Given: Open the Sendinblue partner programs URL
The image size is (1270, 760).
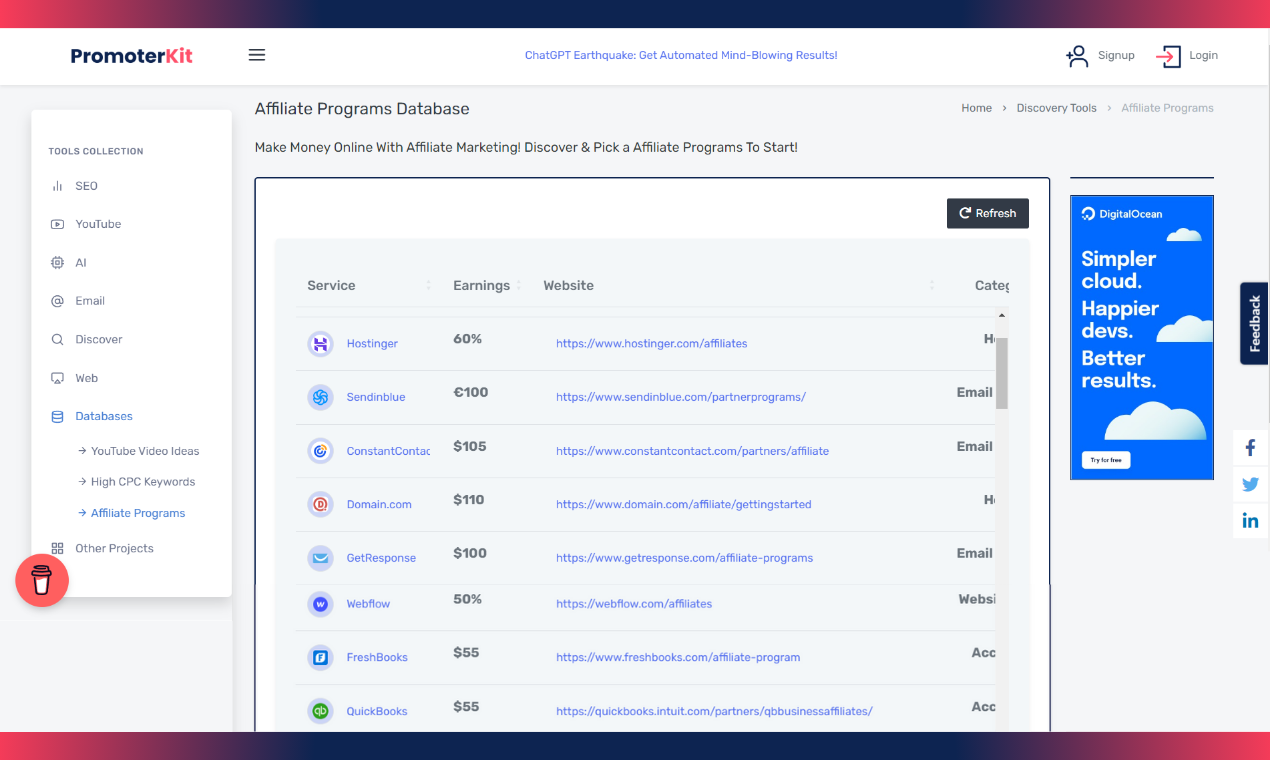Looking at the screenshot, I should [x=681, y=397].
